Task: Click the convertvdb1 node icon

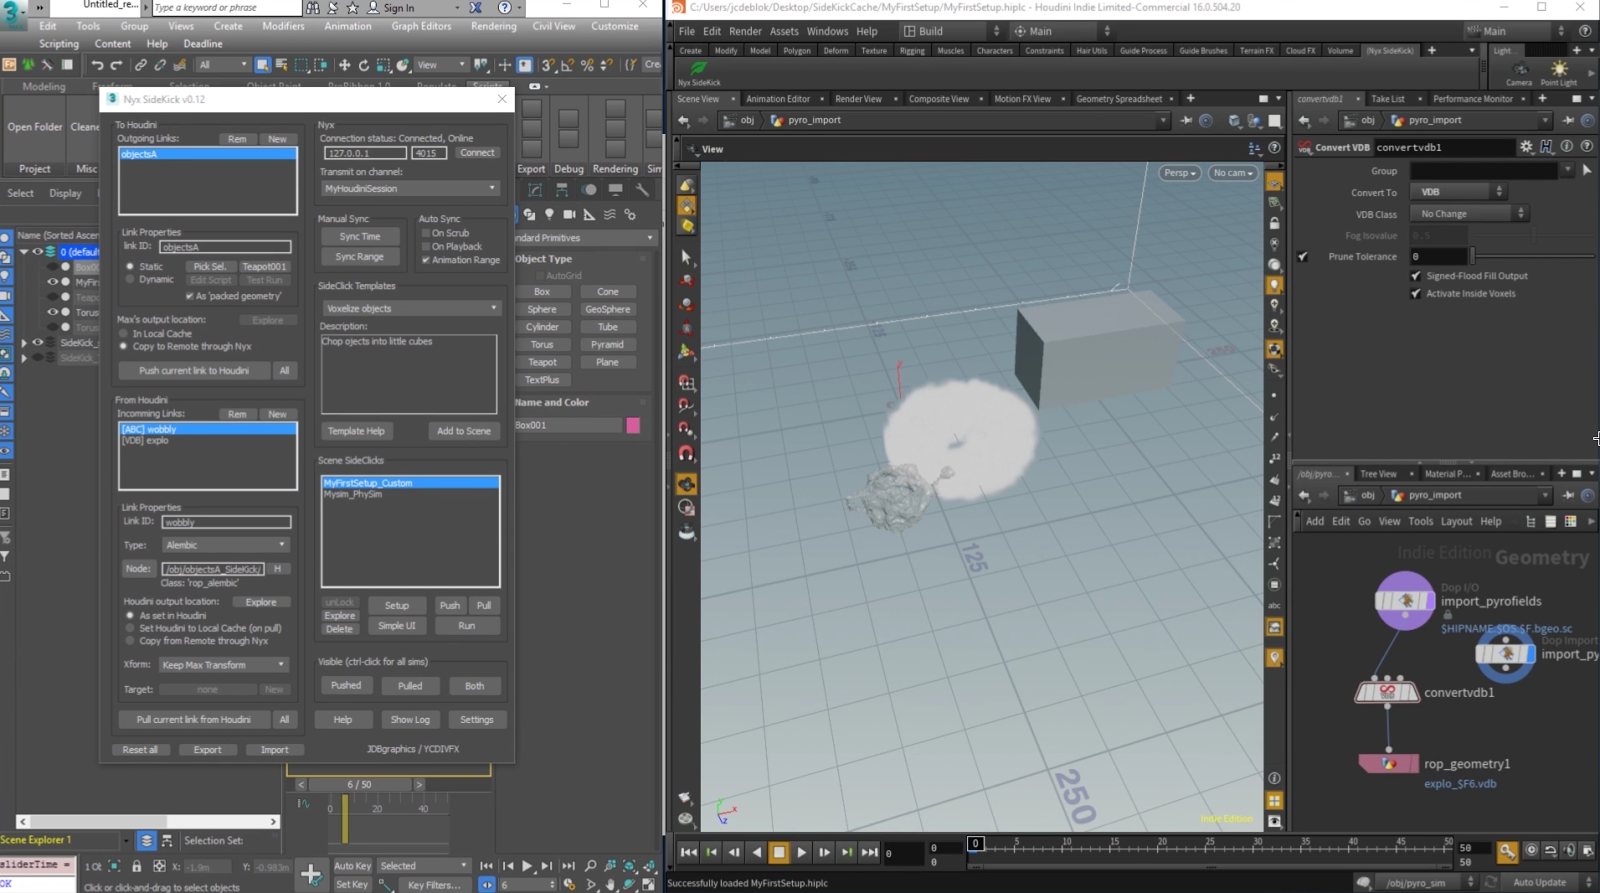Action: 1386,692
